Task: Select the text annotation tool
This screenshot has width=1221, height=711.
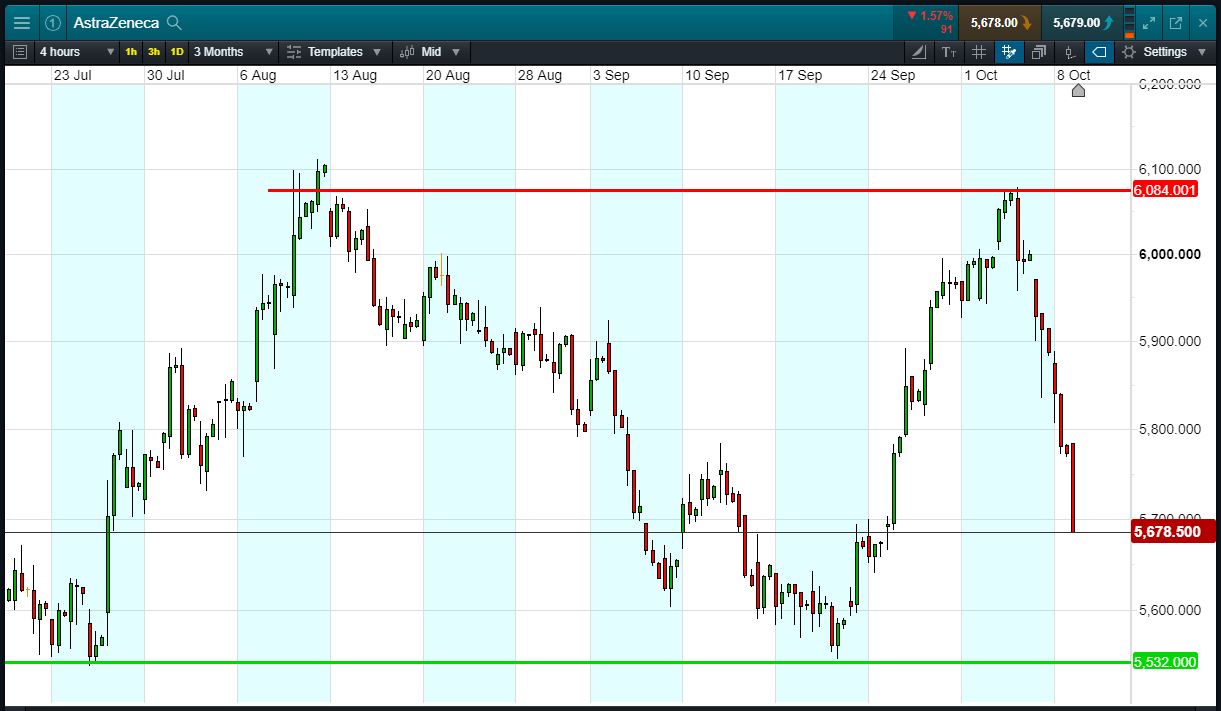Action: pos(949,52)
